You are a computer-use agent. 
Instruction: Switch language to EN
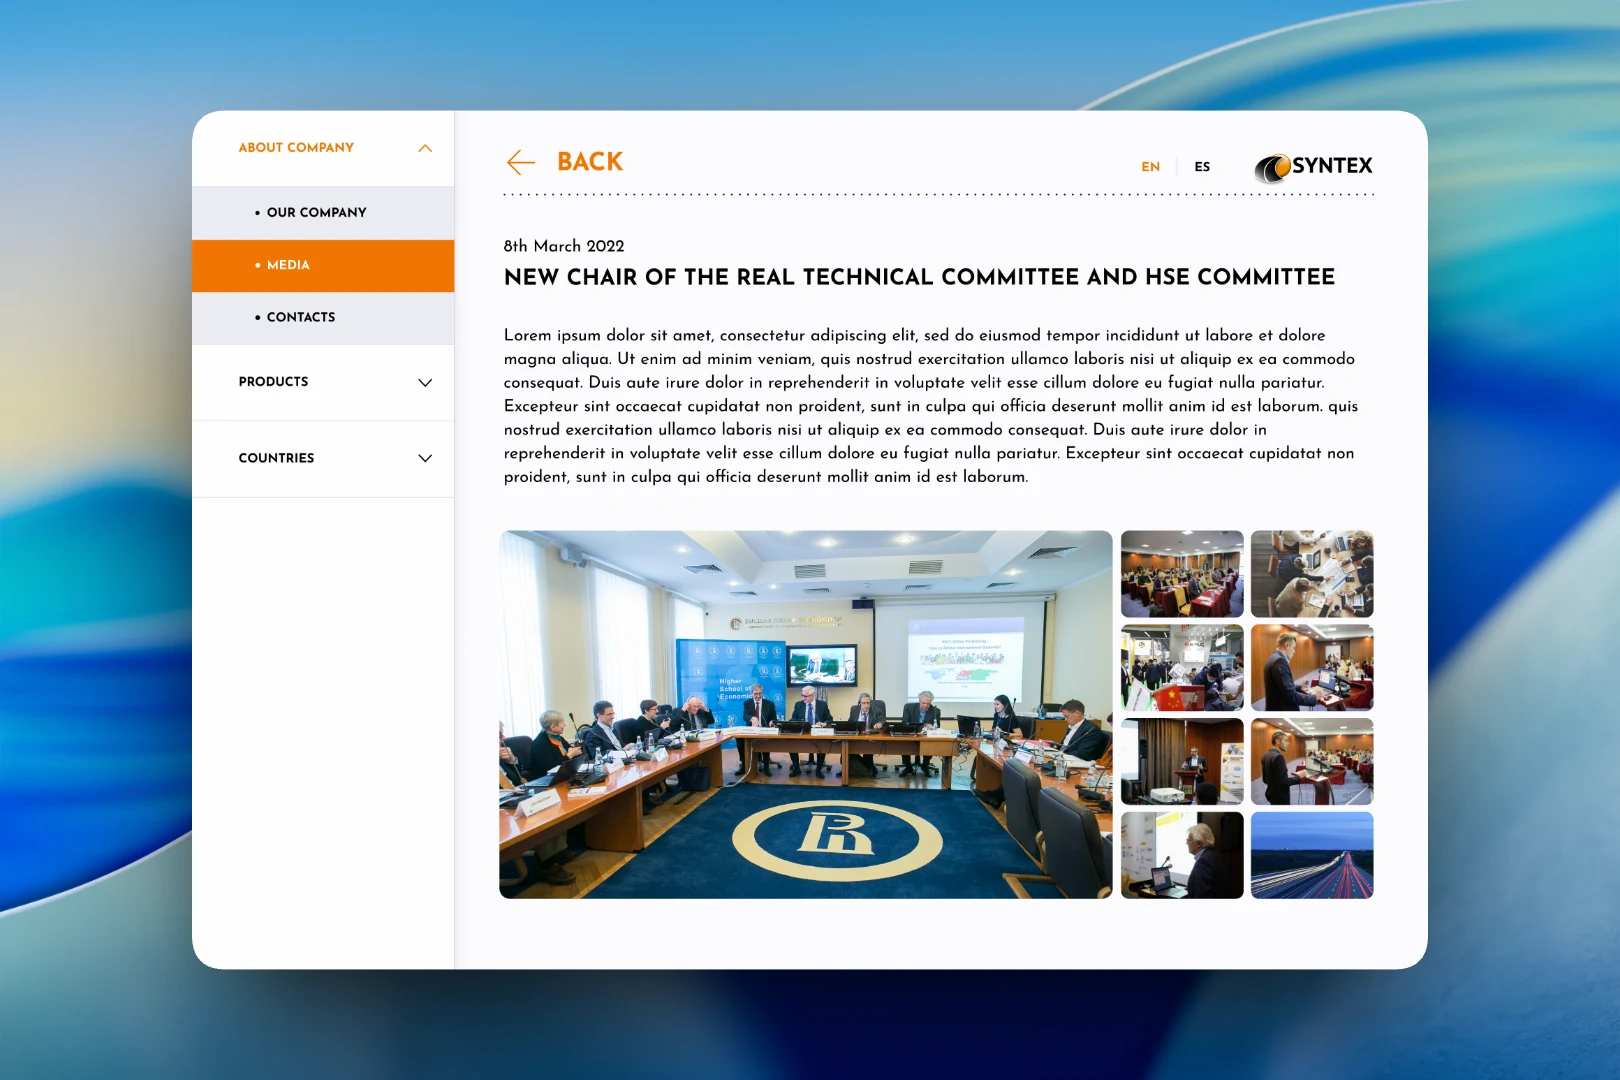1151,167
